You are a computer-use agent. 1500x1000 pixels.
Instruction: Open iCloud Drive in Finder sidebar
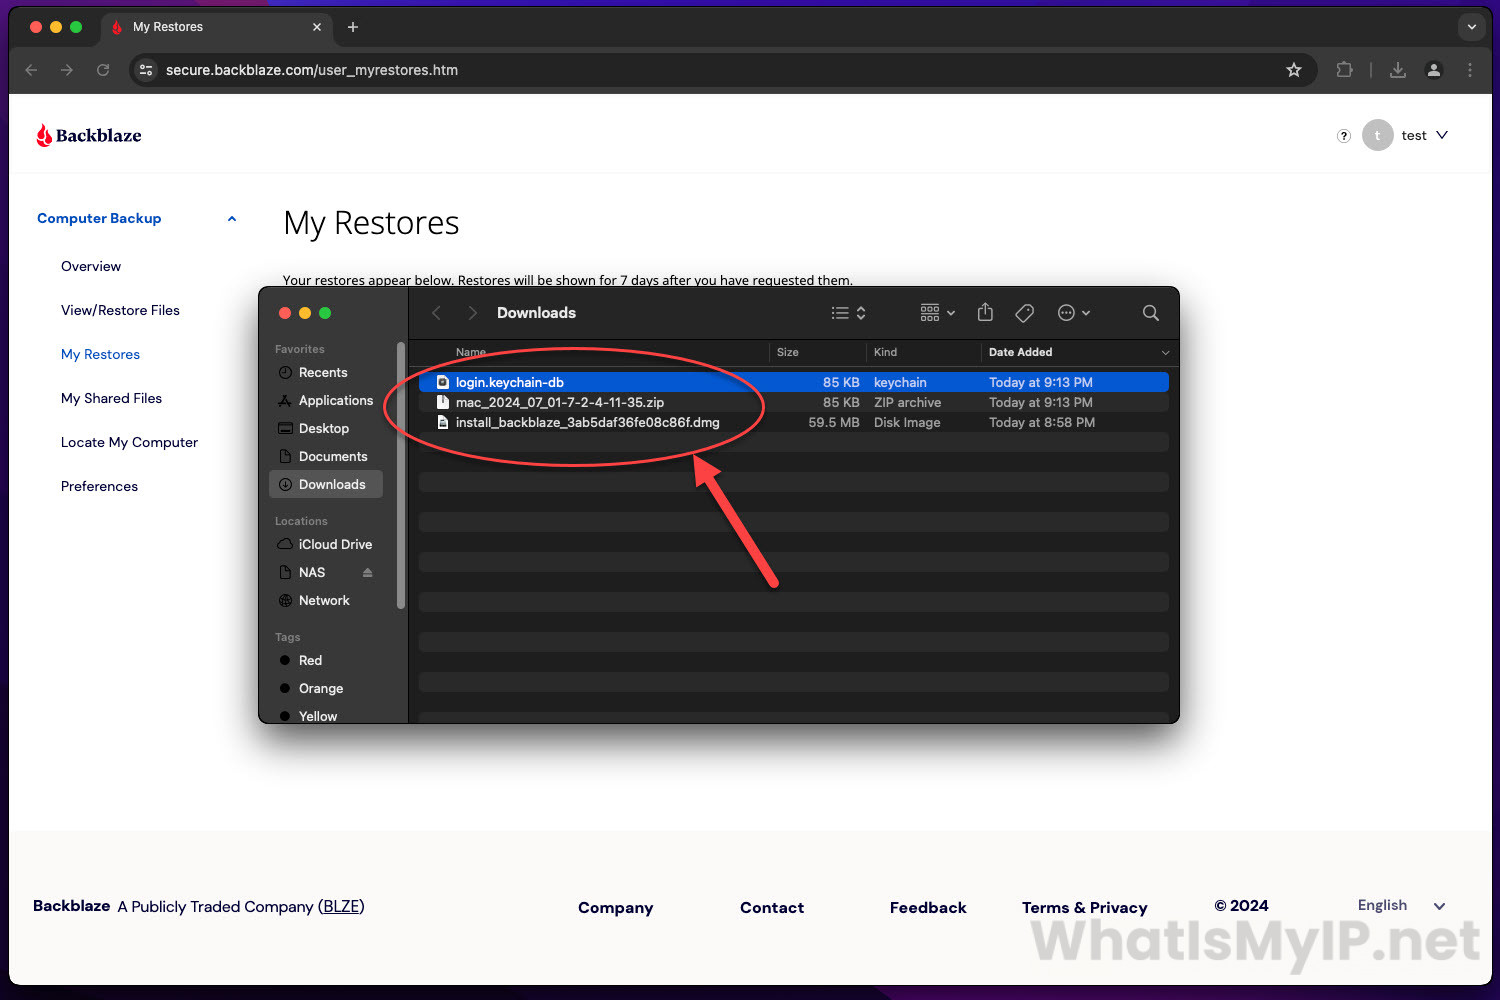coord(326,544)
